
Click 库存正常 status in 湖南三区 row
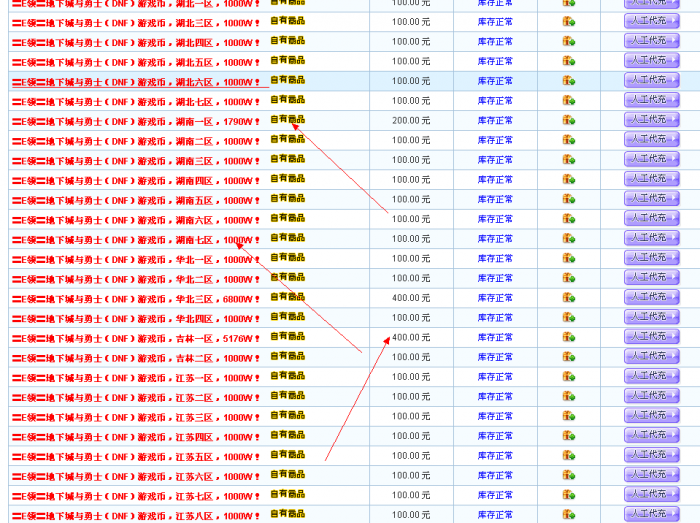point(495,160)
